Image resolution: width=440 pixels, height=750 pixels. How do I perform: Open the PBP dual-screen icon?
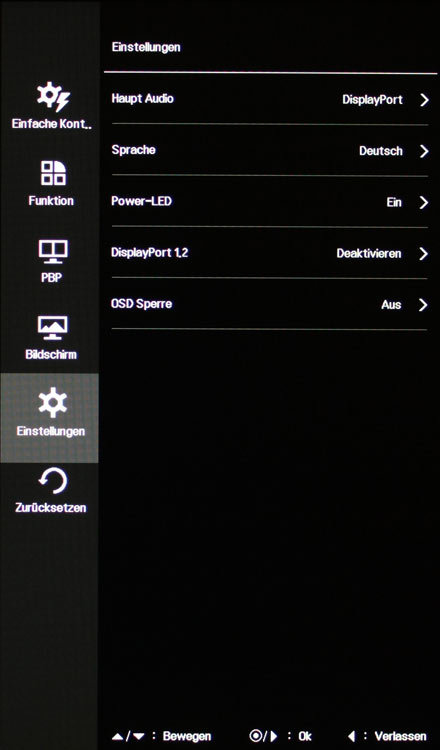coord(53,252)
